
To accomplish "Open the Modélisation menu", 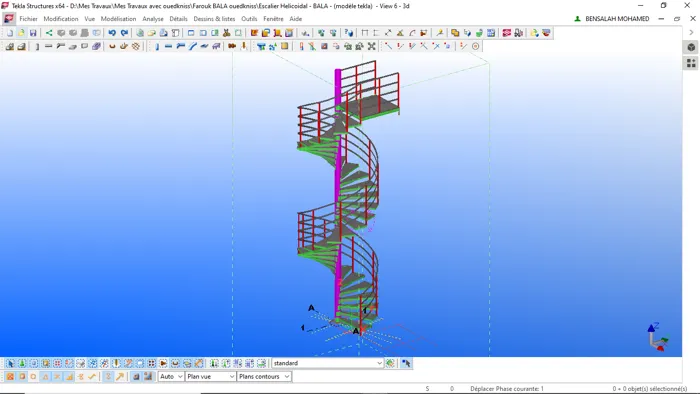I will pyautogui.click(x=118, y=19).
